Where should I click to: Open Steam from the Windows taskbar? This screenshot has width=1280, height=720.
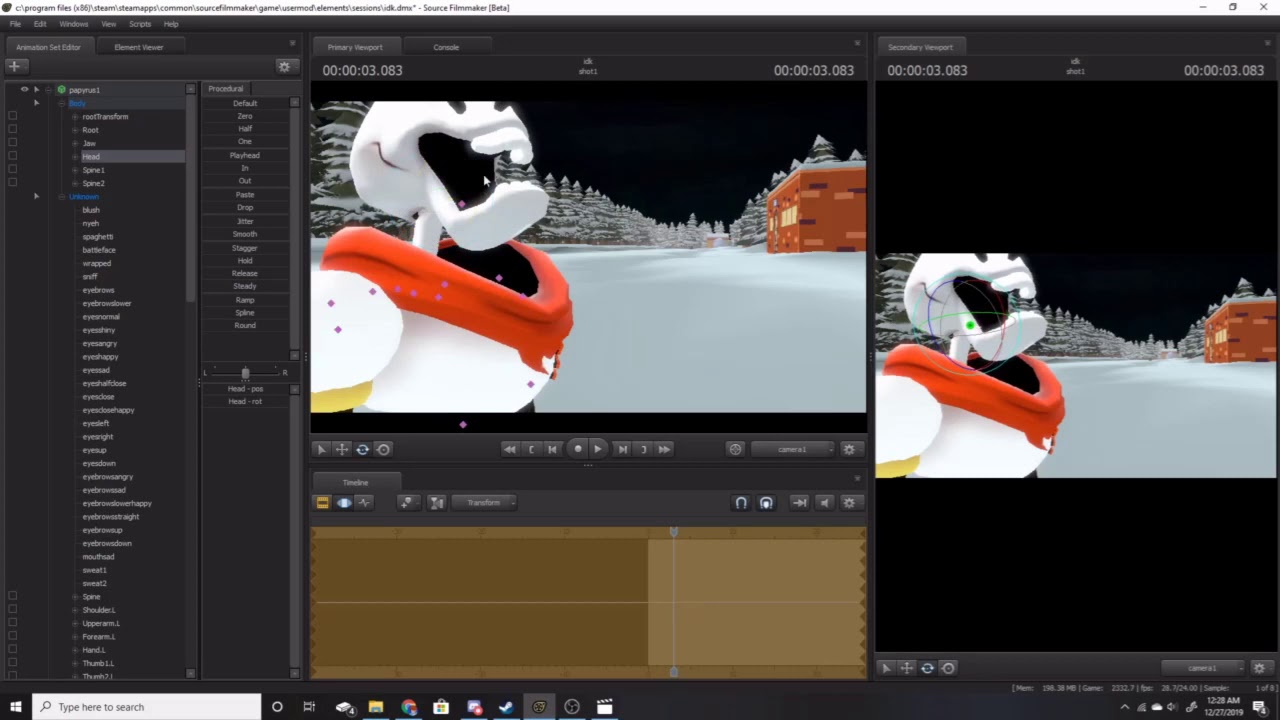[x=507, y=707]
